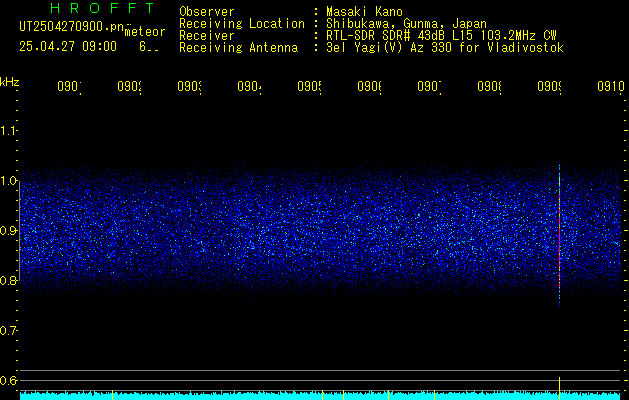Click the 0.8 kHz frequency label
Viewport: 629px width, 400px height.
coord(9,280)
